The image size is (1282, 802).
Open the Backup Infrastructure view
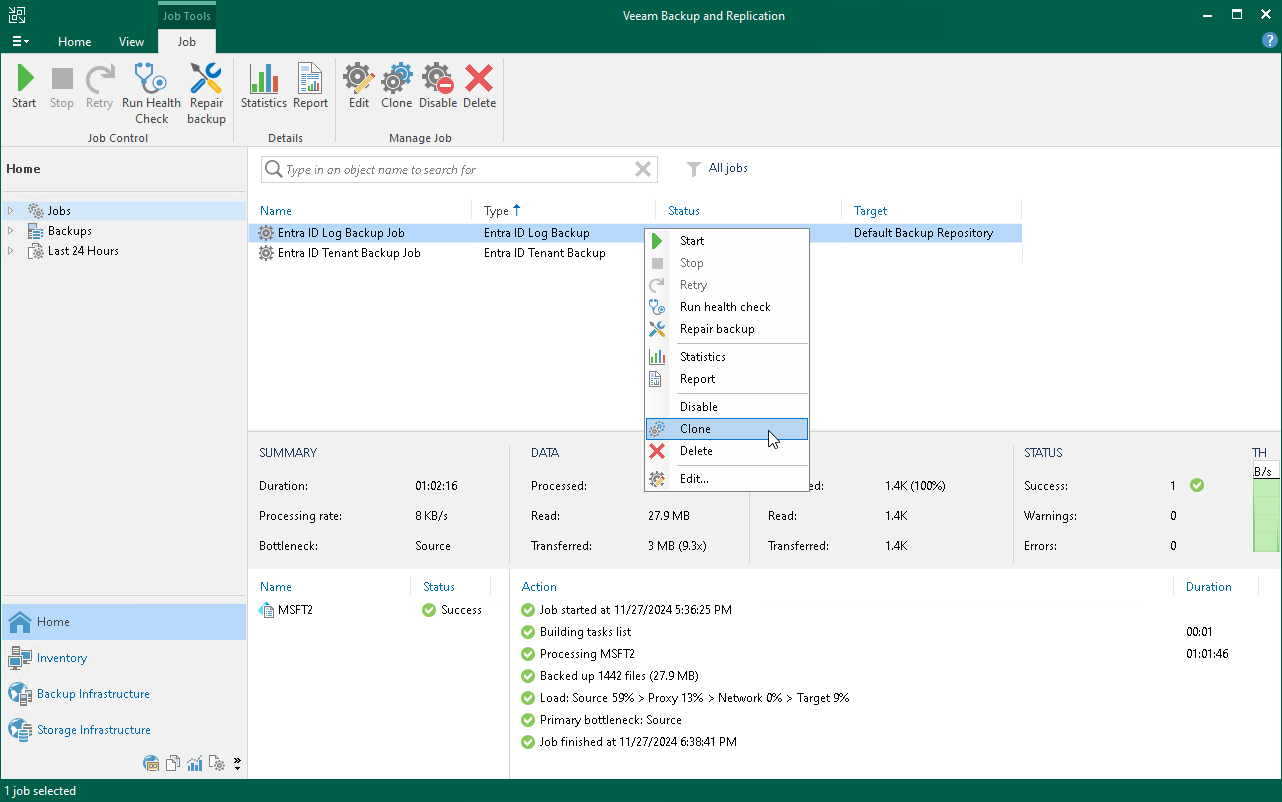tap(123, 694)
